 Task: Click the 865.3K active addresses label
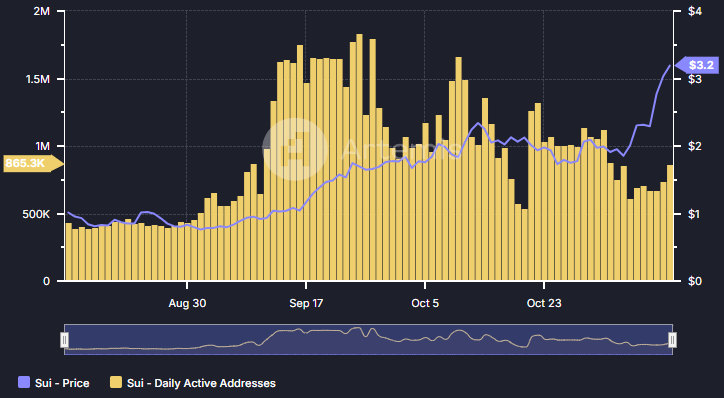(x=34, y=163)
